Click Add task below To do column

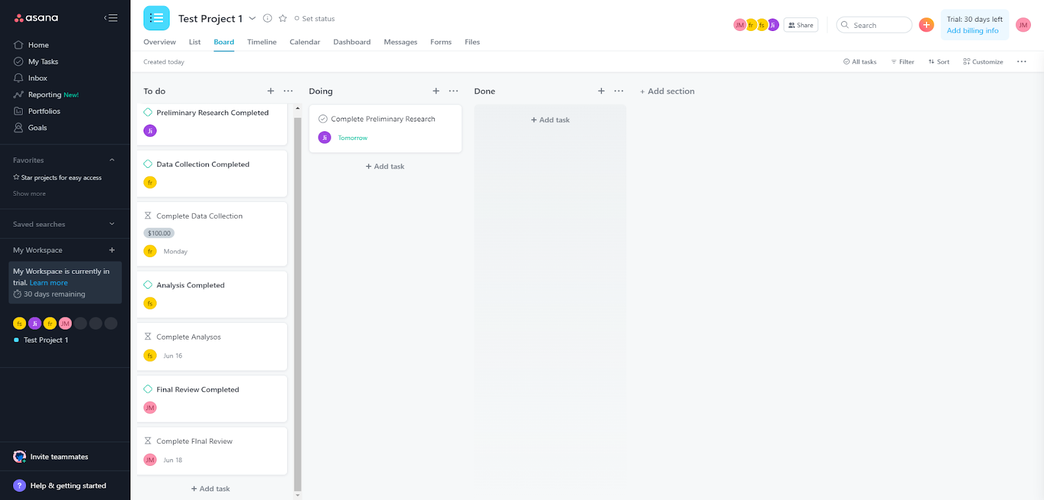210,489
